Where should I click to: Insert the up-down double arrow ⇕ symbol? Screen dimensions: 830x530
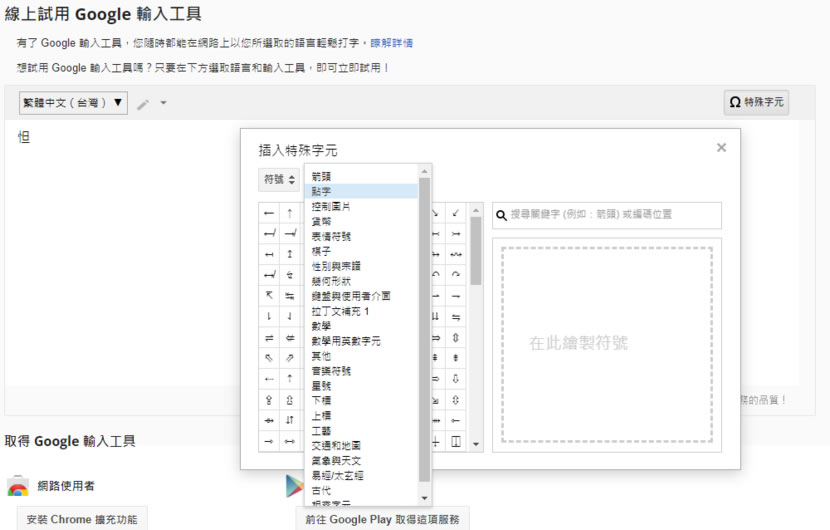coord(456,338)
